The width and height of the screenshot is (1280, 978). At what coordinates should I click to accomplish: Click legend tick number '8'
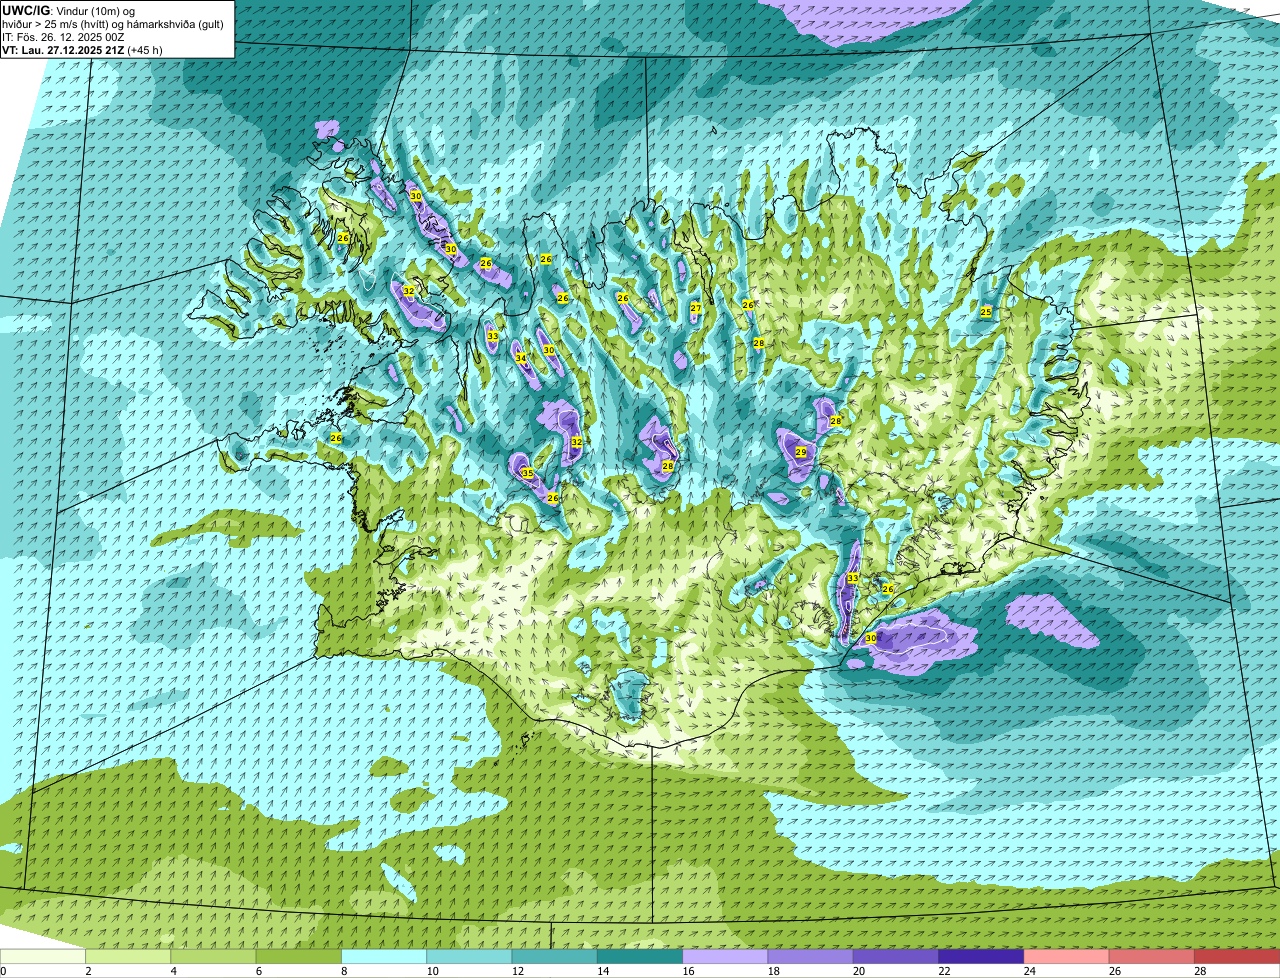[x=342, y=971]
